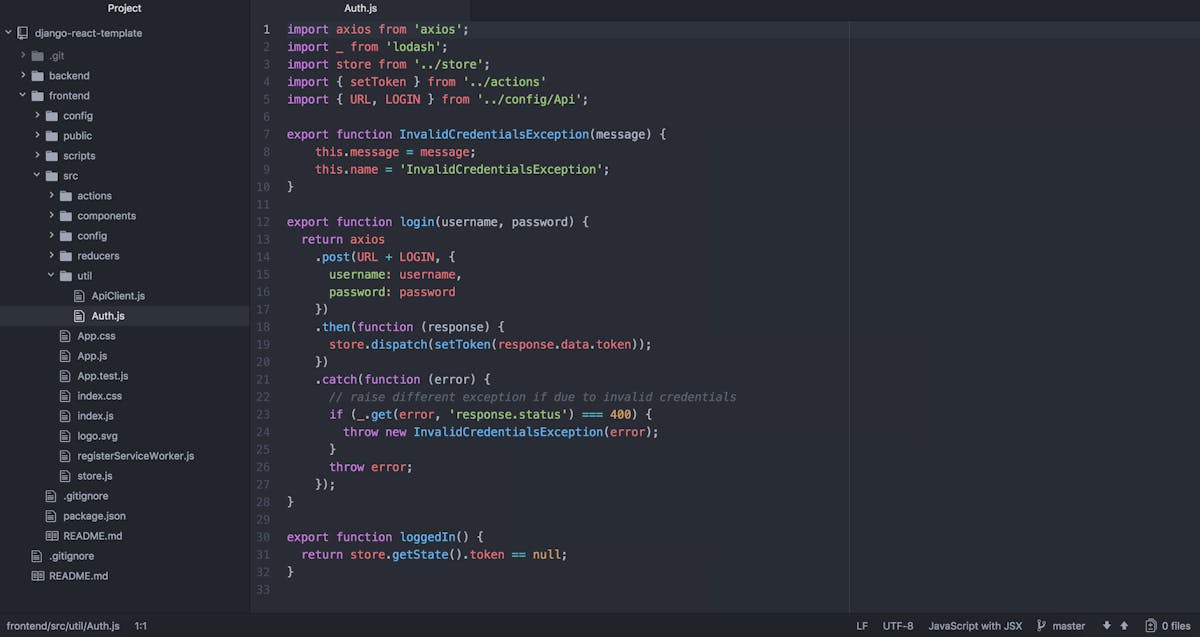Click the django-react-template repo icon
The image size is (1200, 637).
(x=23, y=33)
